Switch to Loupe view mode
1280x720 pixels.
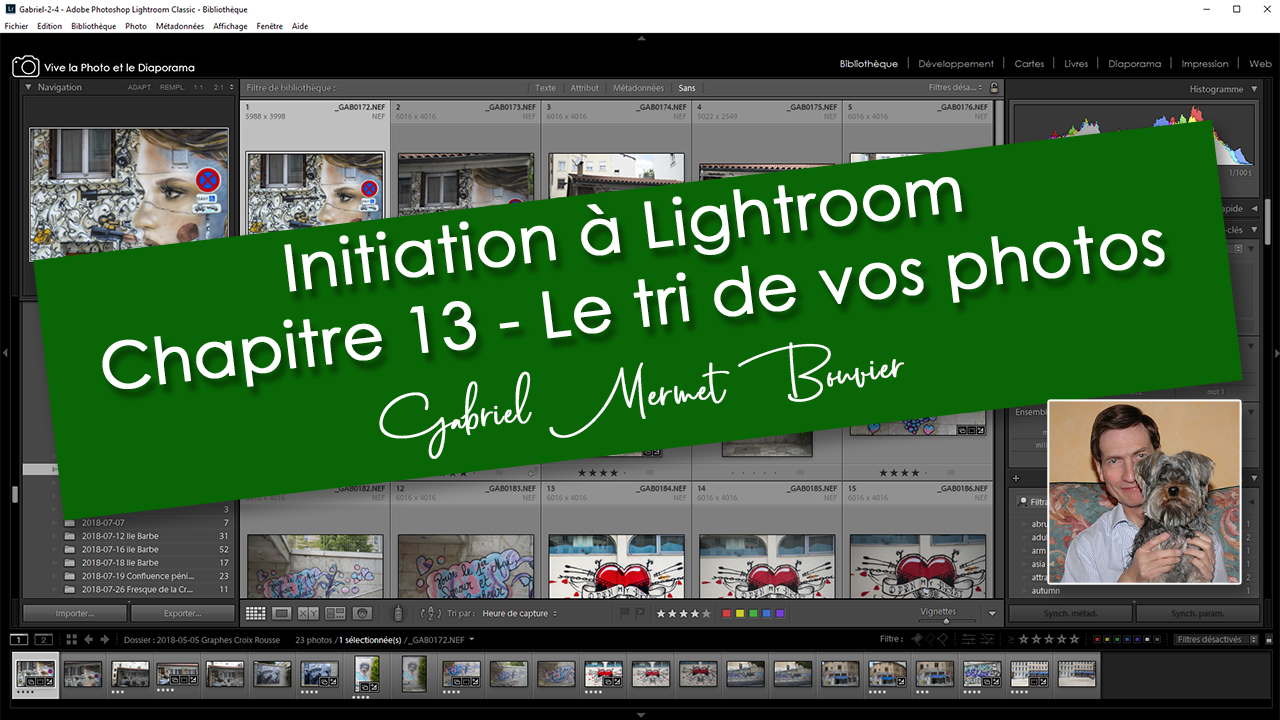point(282,613)
